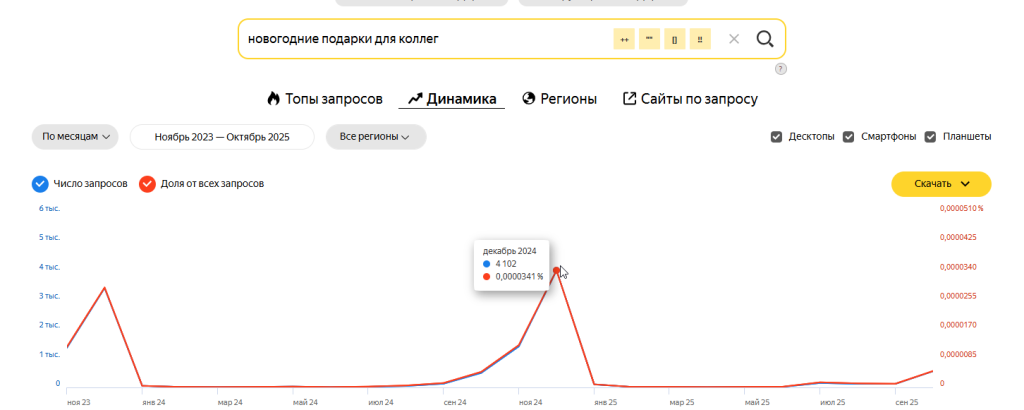Open the Сайты по запросу tab

[x=690, y=99]
